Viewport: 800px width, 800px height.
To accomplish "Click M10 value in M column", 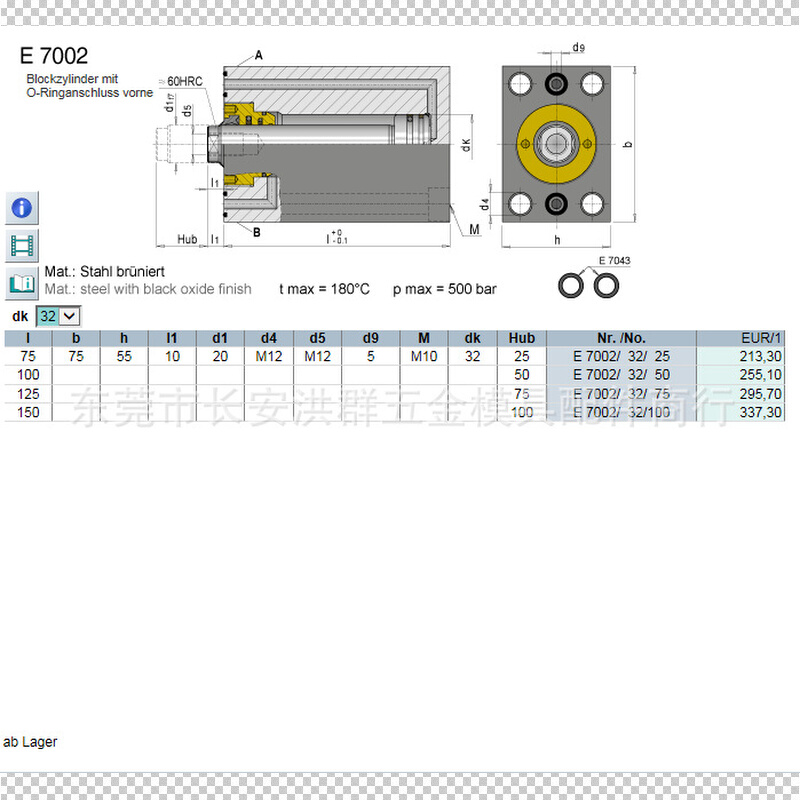I will click(x=424, y=356).
